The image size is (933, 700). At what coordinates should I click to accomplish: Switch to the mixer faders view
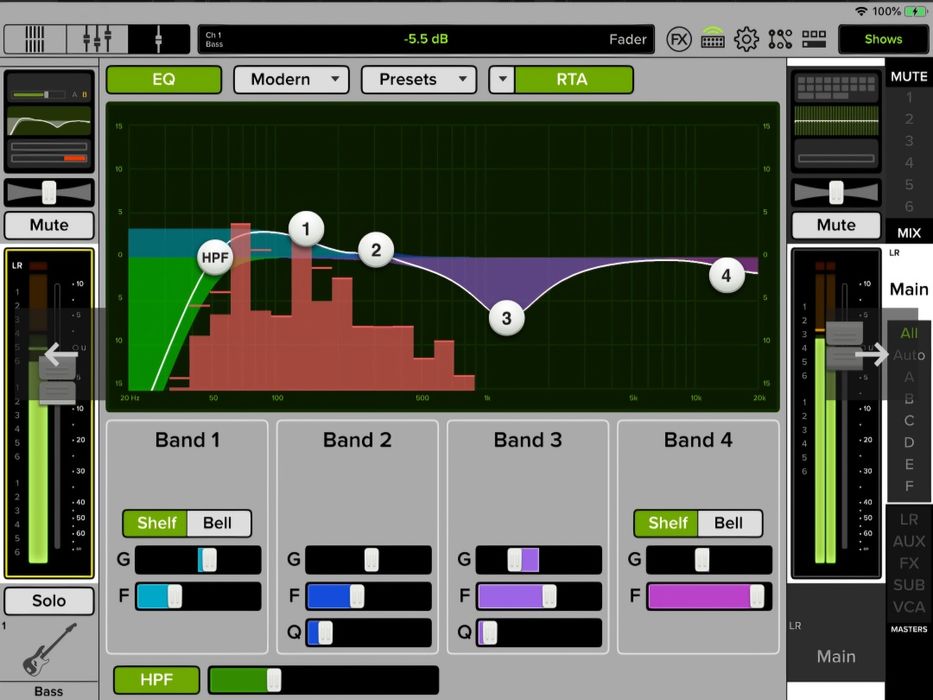(96, 39)
